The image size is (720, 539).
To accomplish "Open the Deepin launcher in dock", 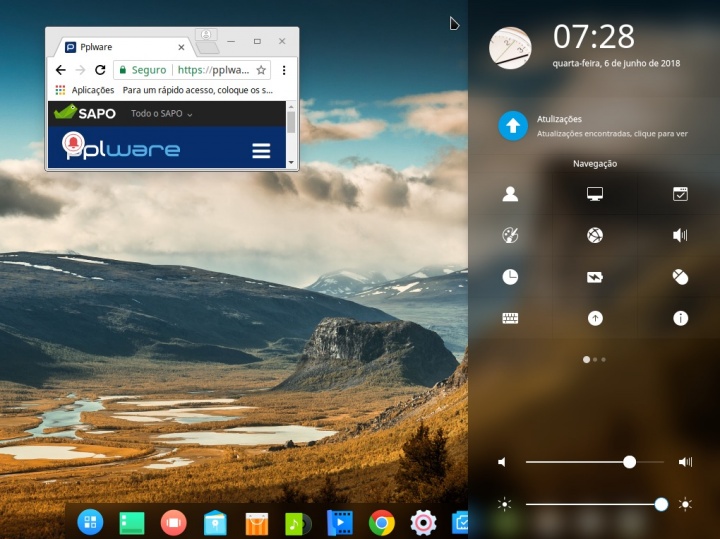I will pos(90,522).
